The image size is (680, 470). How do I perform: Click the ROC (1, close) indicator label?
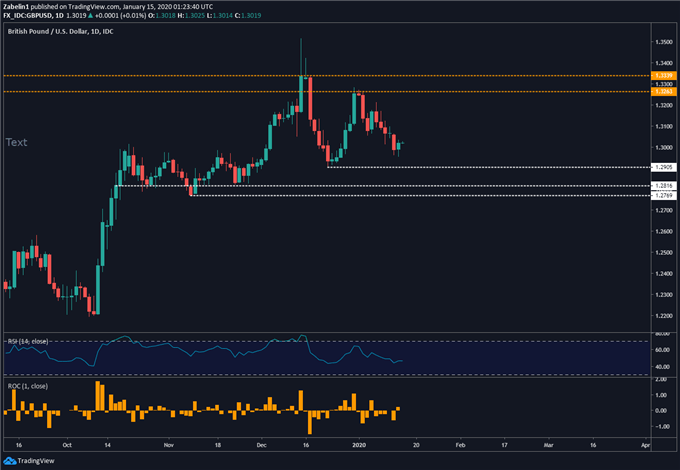(28, 386)
